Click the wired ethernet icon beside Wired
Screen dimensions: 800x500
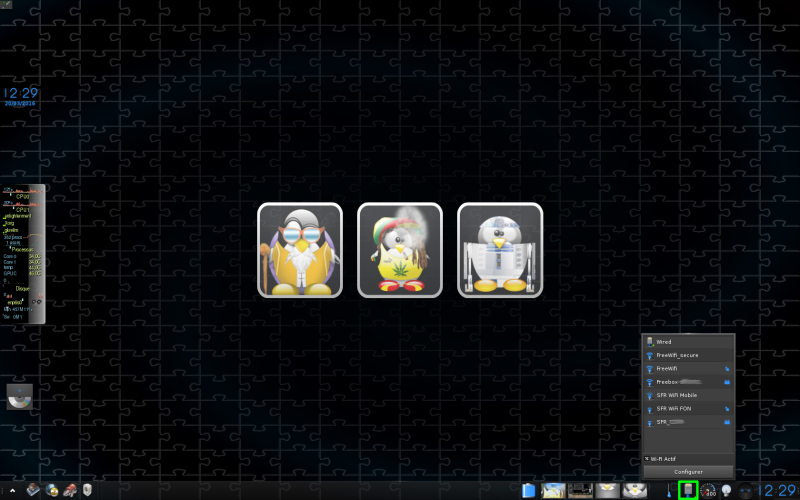[x=650, y=342]
